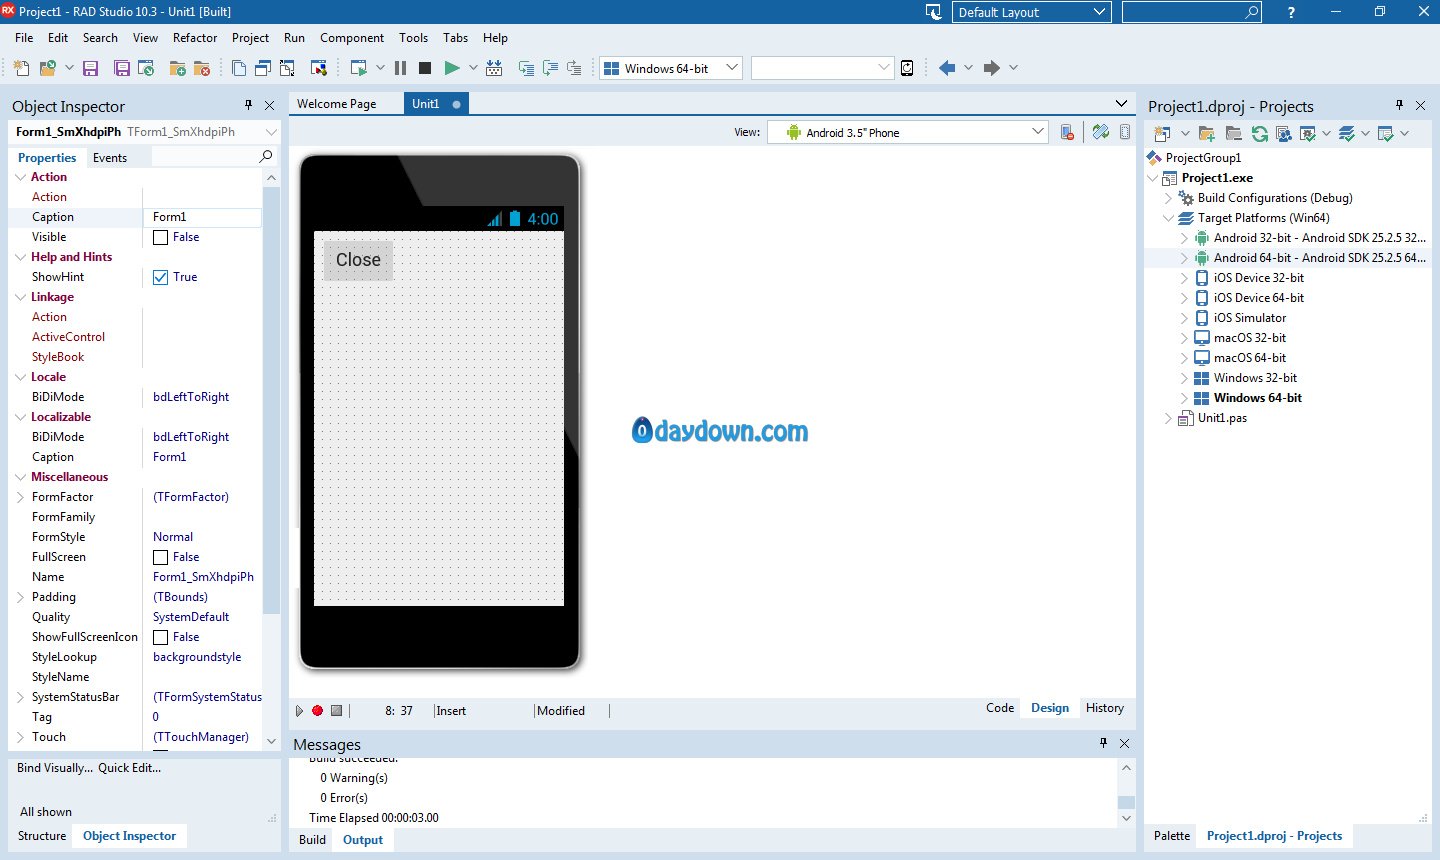Click the Trace Into debugger icon
This screenshot has width=1440, height=860.
(x=525, y=68)
